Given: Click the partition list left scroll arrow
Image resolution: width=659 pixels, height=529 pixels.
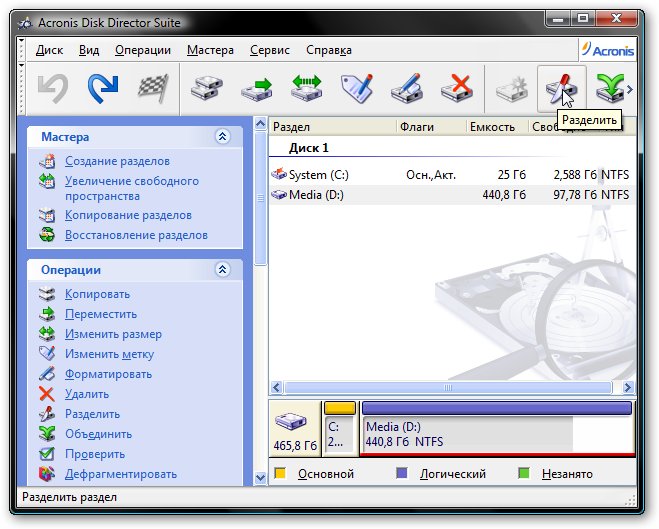Looking at the screenshot, I should click(x=276, y=387).
